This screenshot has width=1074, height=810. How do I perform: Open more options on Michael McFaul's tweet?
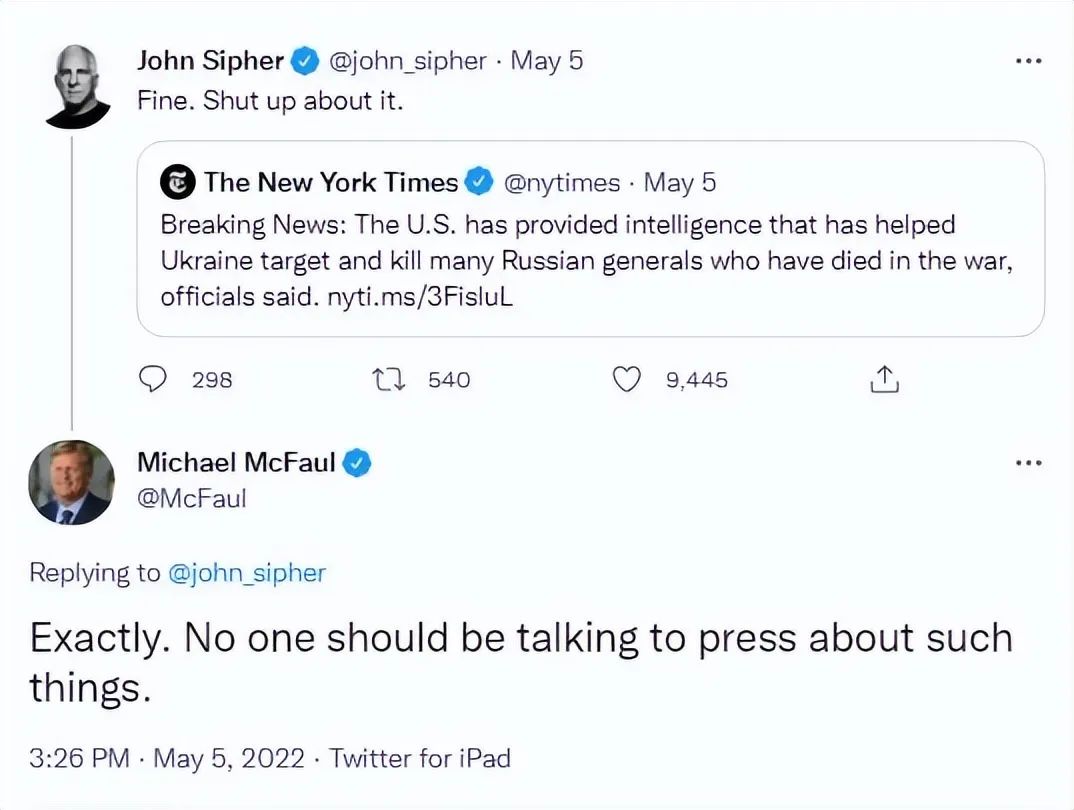point(1029,463)
